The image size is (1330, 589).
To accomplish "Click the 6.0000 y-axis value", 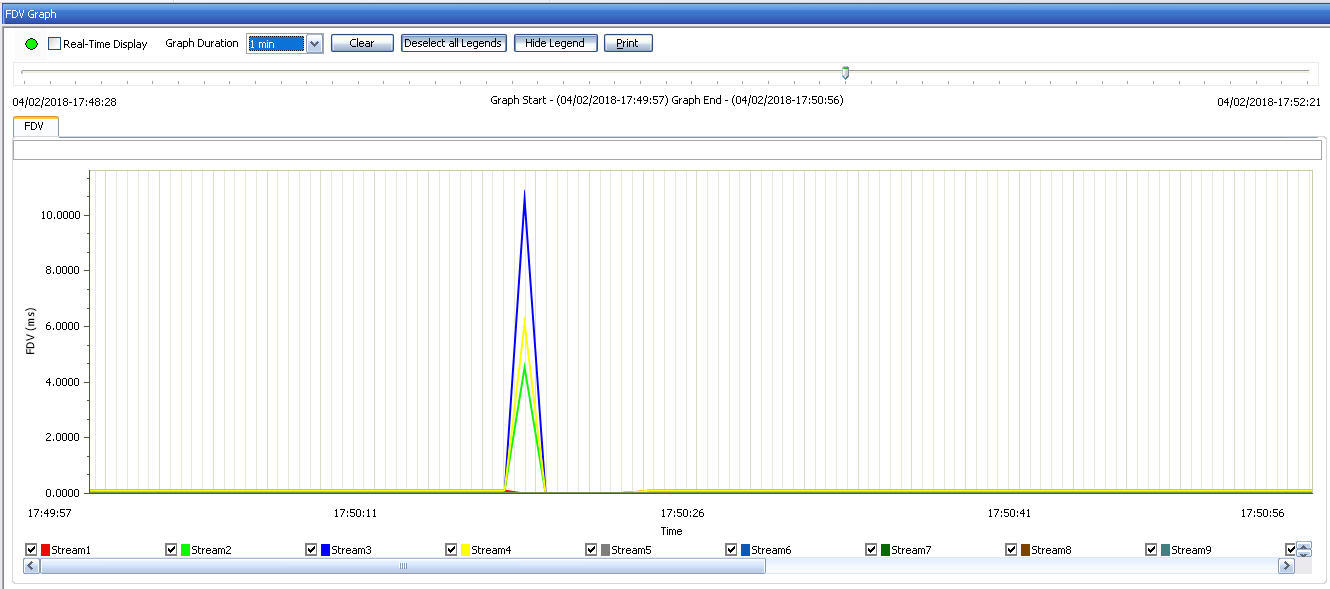I will tap(63, 326).
